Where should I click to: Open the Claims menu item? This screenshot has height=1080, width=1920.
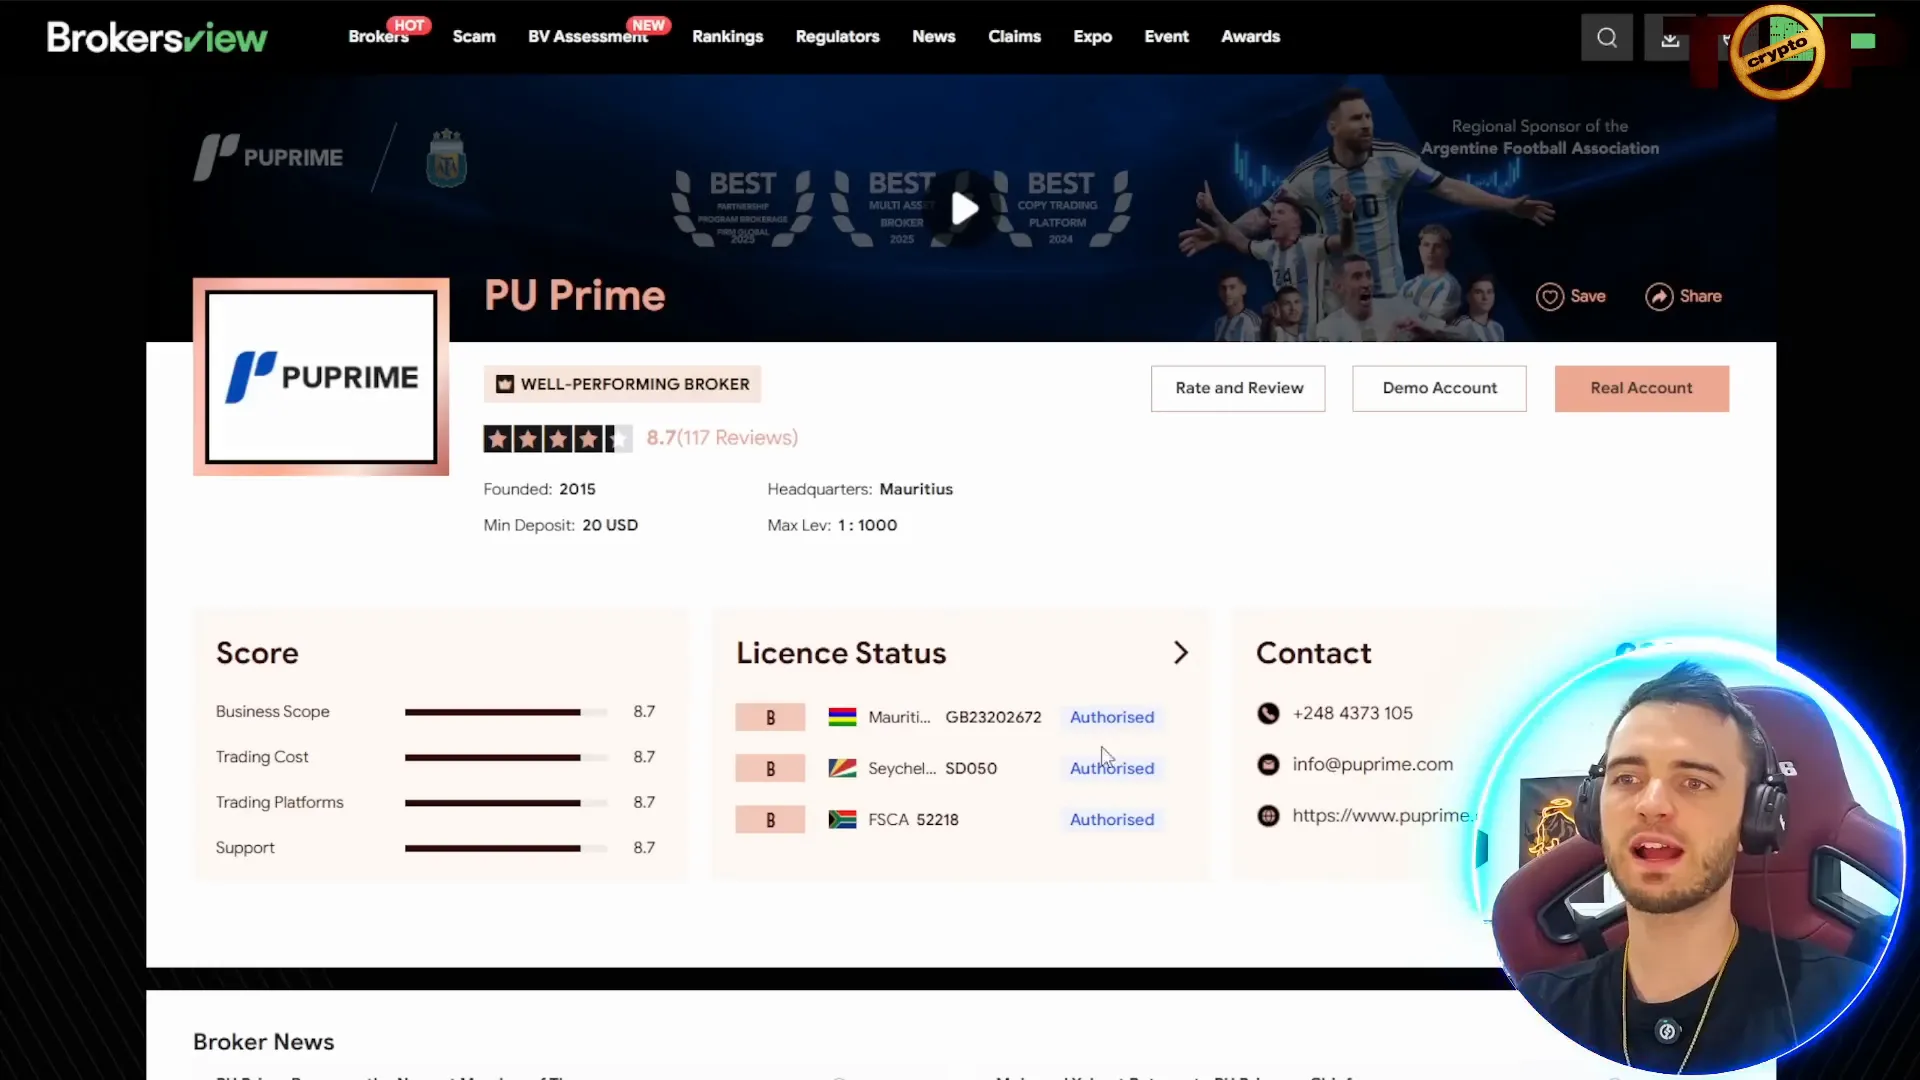tap(1014, 36)
